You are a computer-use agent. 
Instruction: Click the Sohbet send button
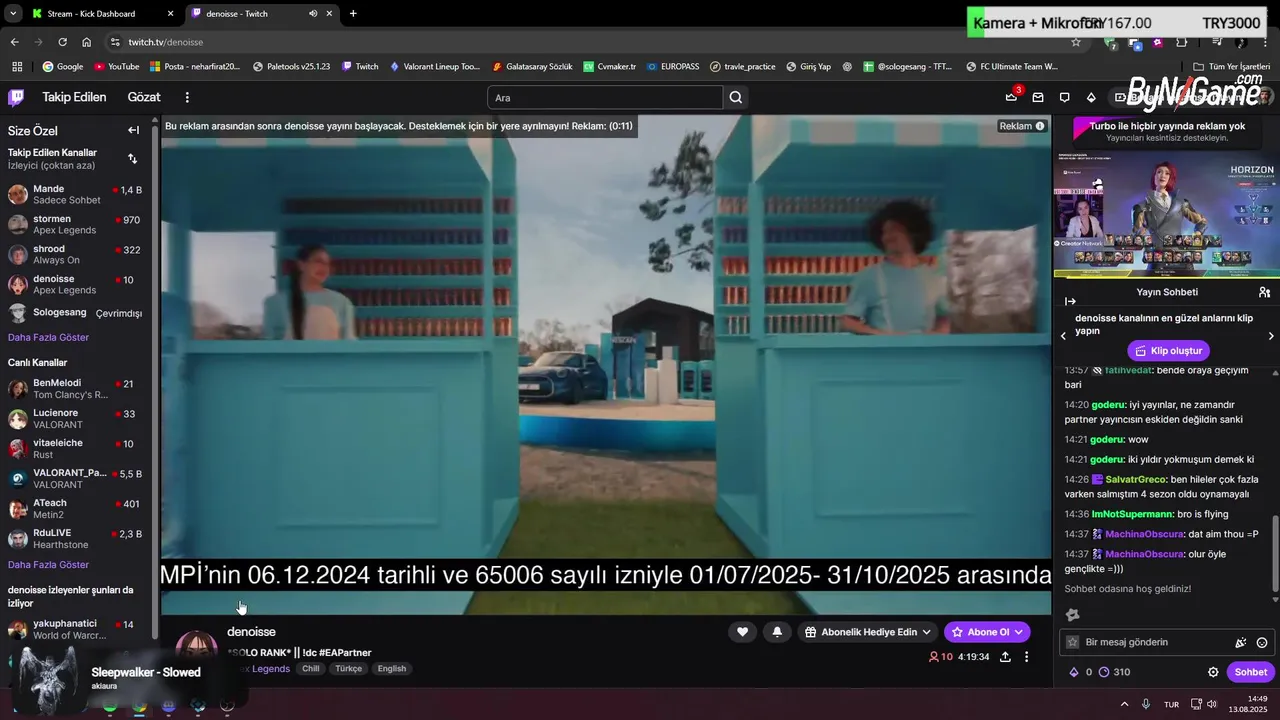pos(1250,672)
